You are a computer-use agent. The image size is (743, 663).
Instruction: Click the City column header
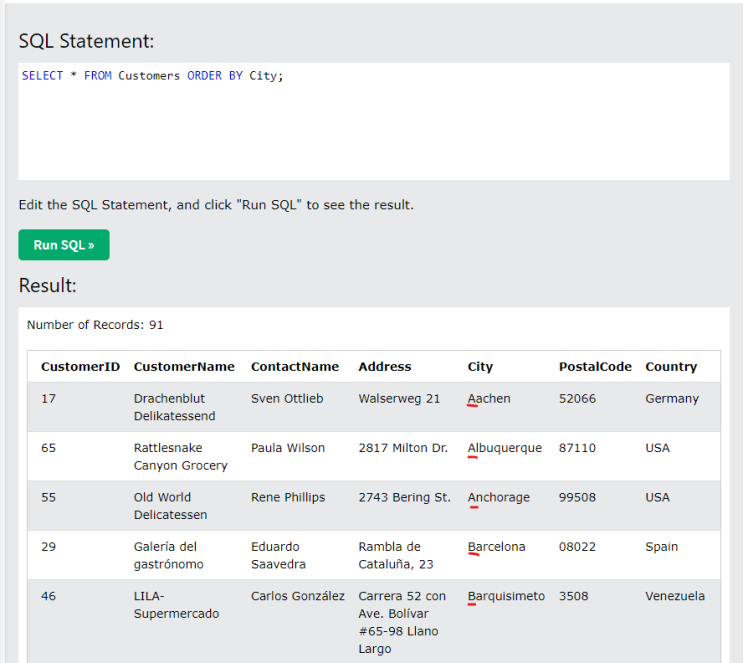coord(480,367)
